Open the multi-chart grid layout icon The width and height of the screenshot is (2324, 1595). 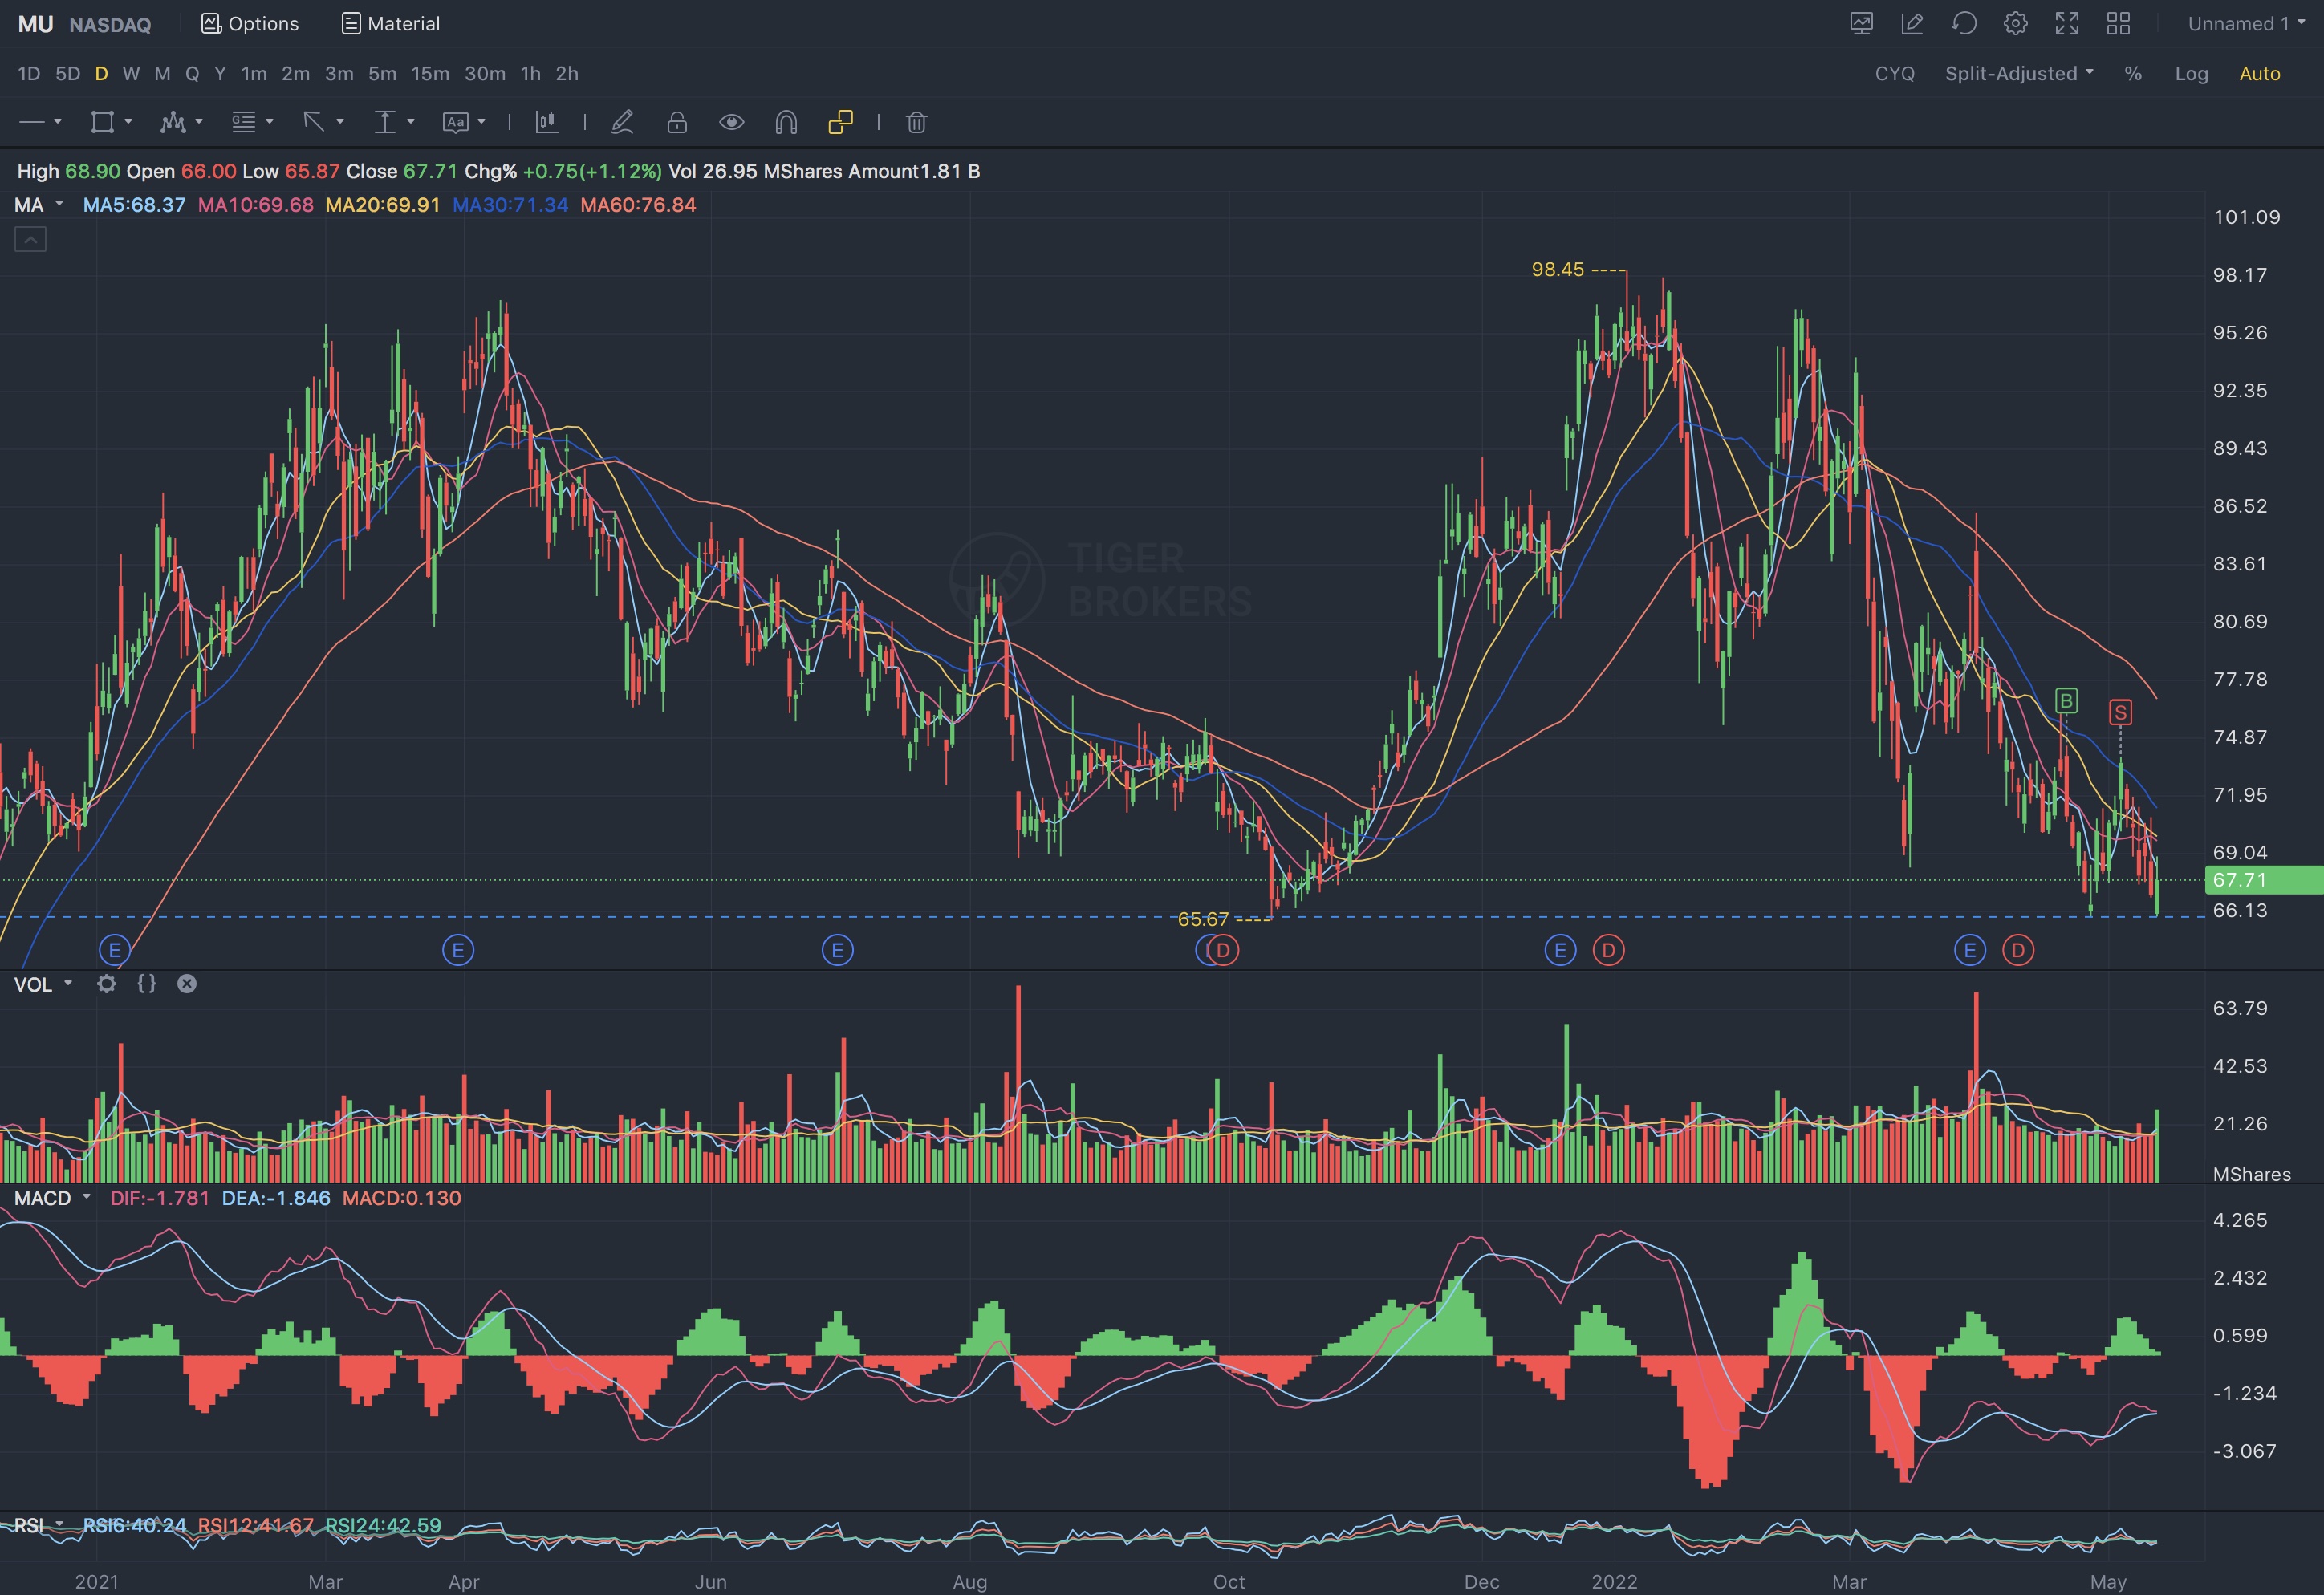pos(2118,23)
